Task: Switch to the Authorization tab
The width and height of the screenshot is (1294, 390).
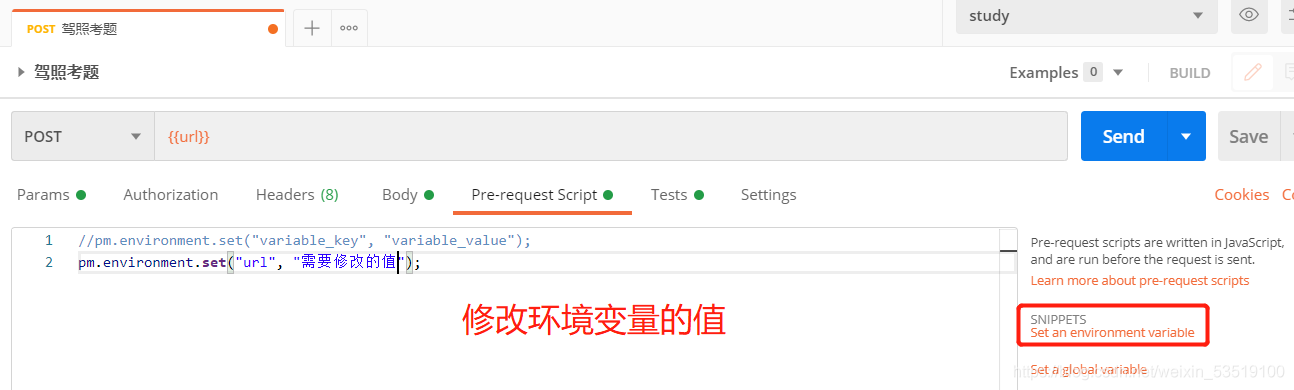Action: point(170,195)
